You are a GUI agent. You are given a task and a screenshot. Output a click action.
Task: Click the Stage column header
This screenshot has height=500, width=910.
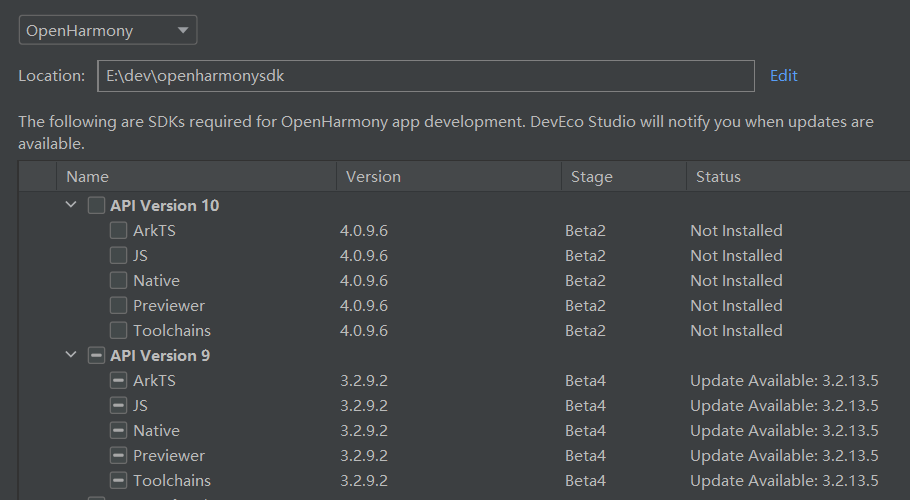[x=624, y=176]
